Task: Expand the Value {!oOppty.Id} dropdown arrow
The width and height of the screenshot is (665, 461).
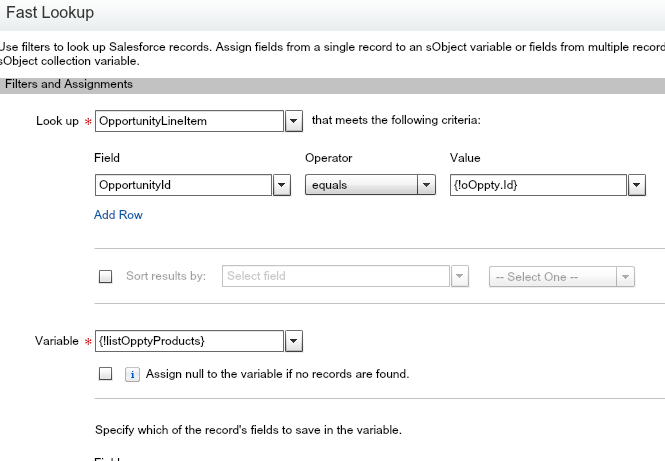Action: pyautogui.click(x=637, y=185)
